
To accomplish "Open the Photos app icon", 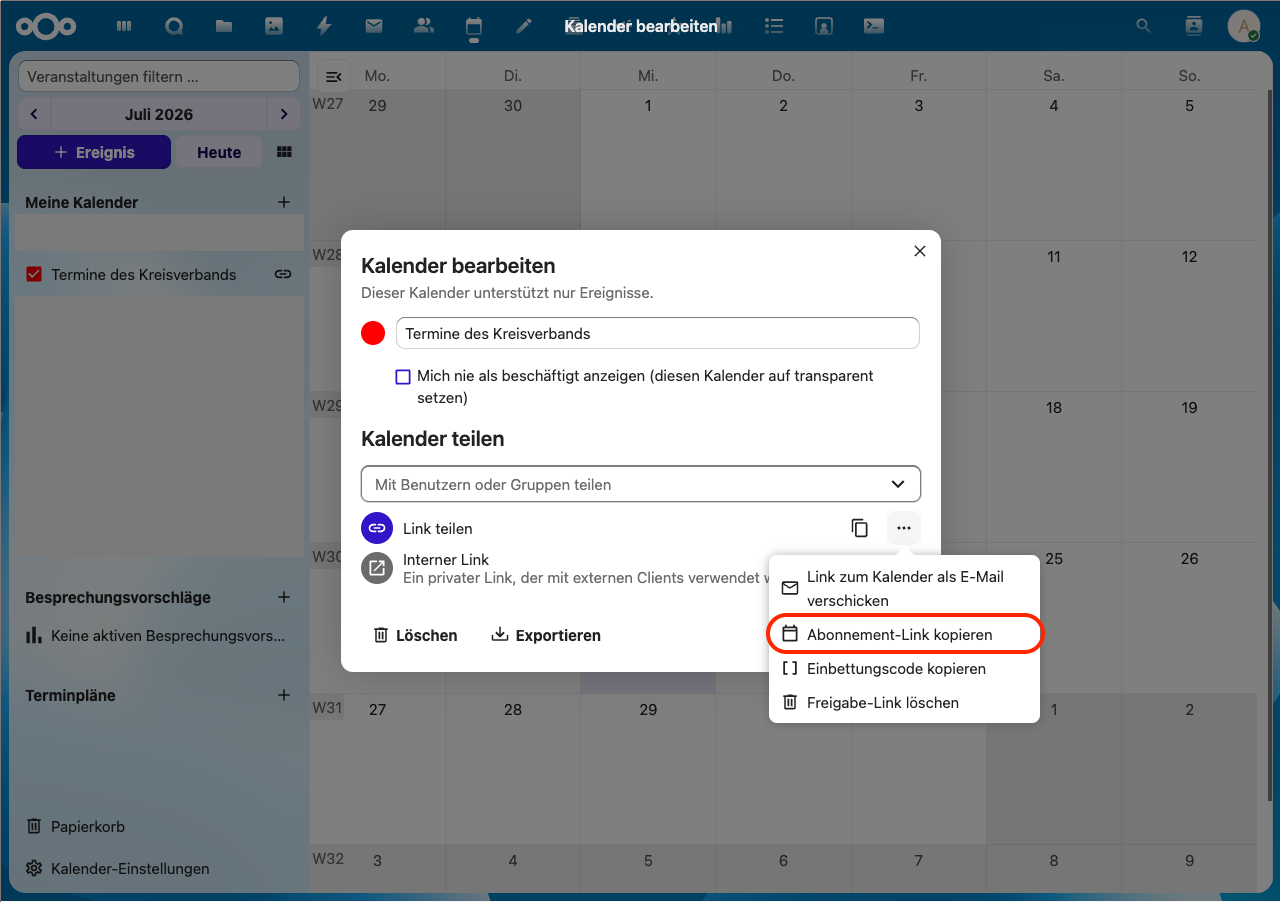I will [x=274, y=26].
